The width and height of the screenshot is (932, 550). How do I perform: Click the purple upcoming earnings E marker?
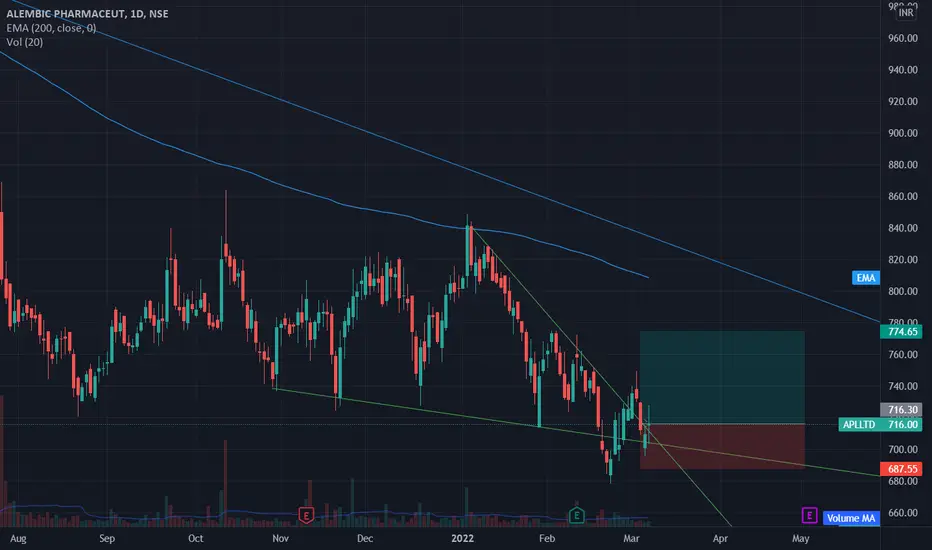point(809,516)
